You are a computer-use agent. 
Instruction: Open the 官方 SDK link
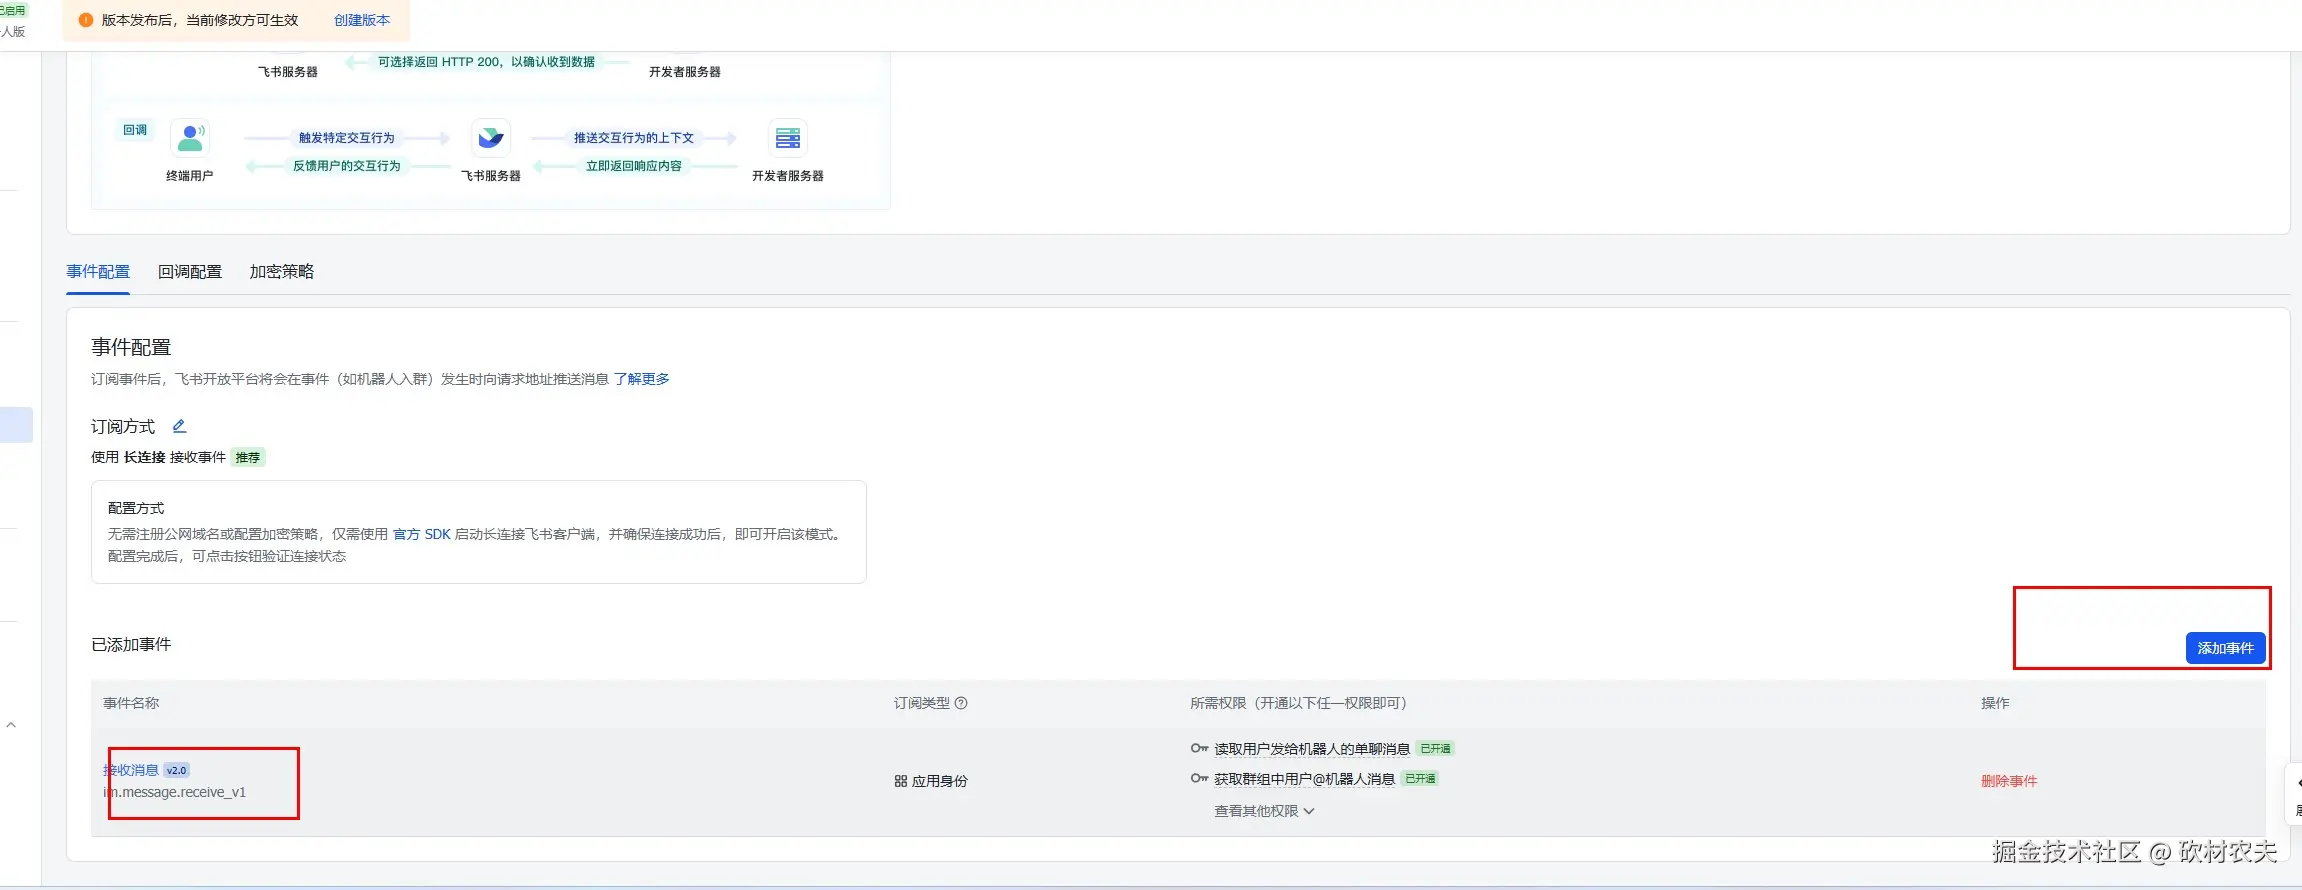(x=422, y=534)
